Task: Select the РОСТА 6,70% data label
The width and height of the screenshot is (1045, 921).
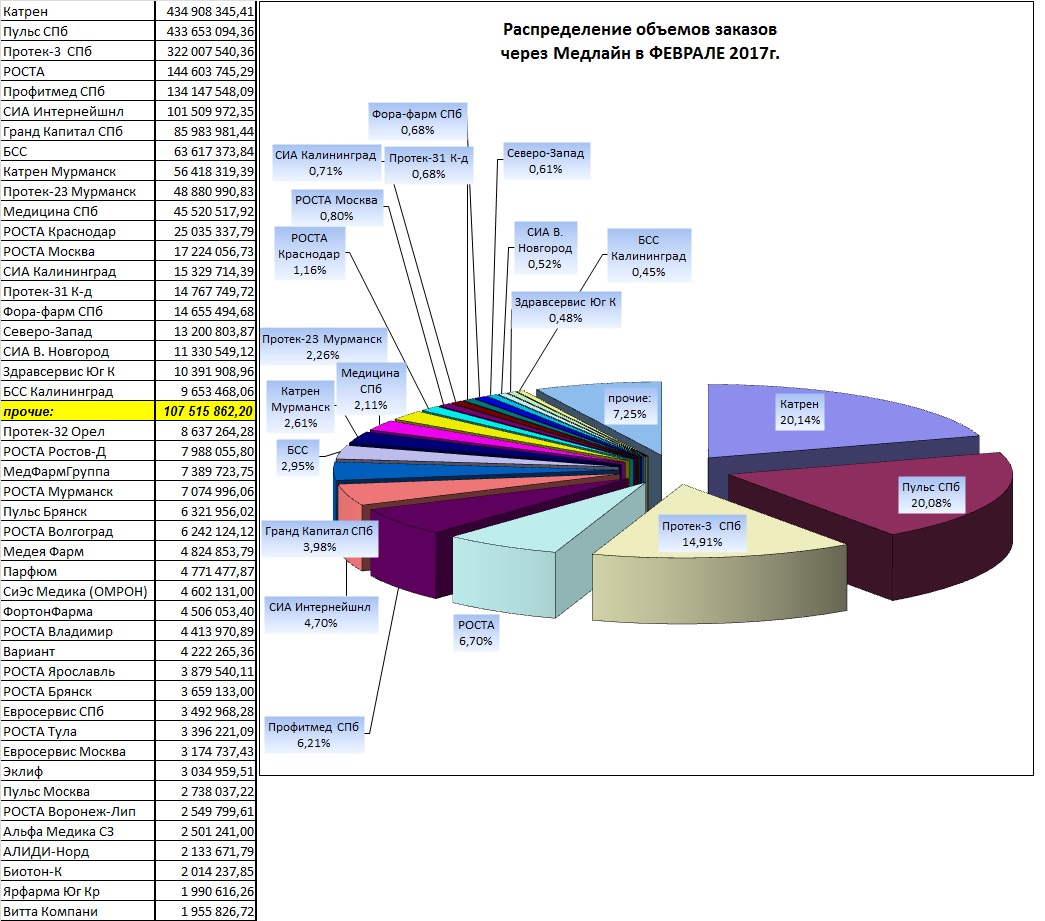Action: point(476,633)
